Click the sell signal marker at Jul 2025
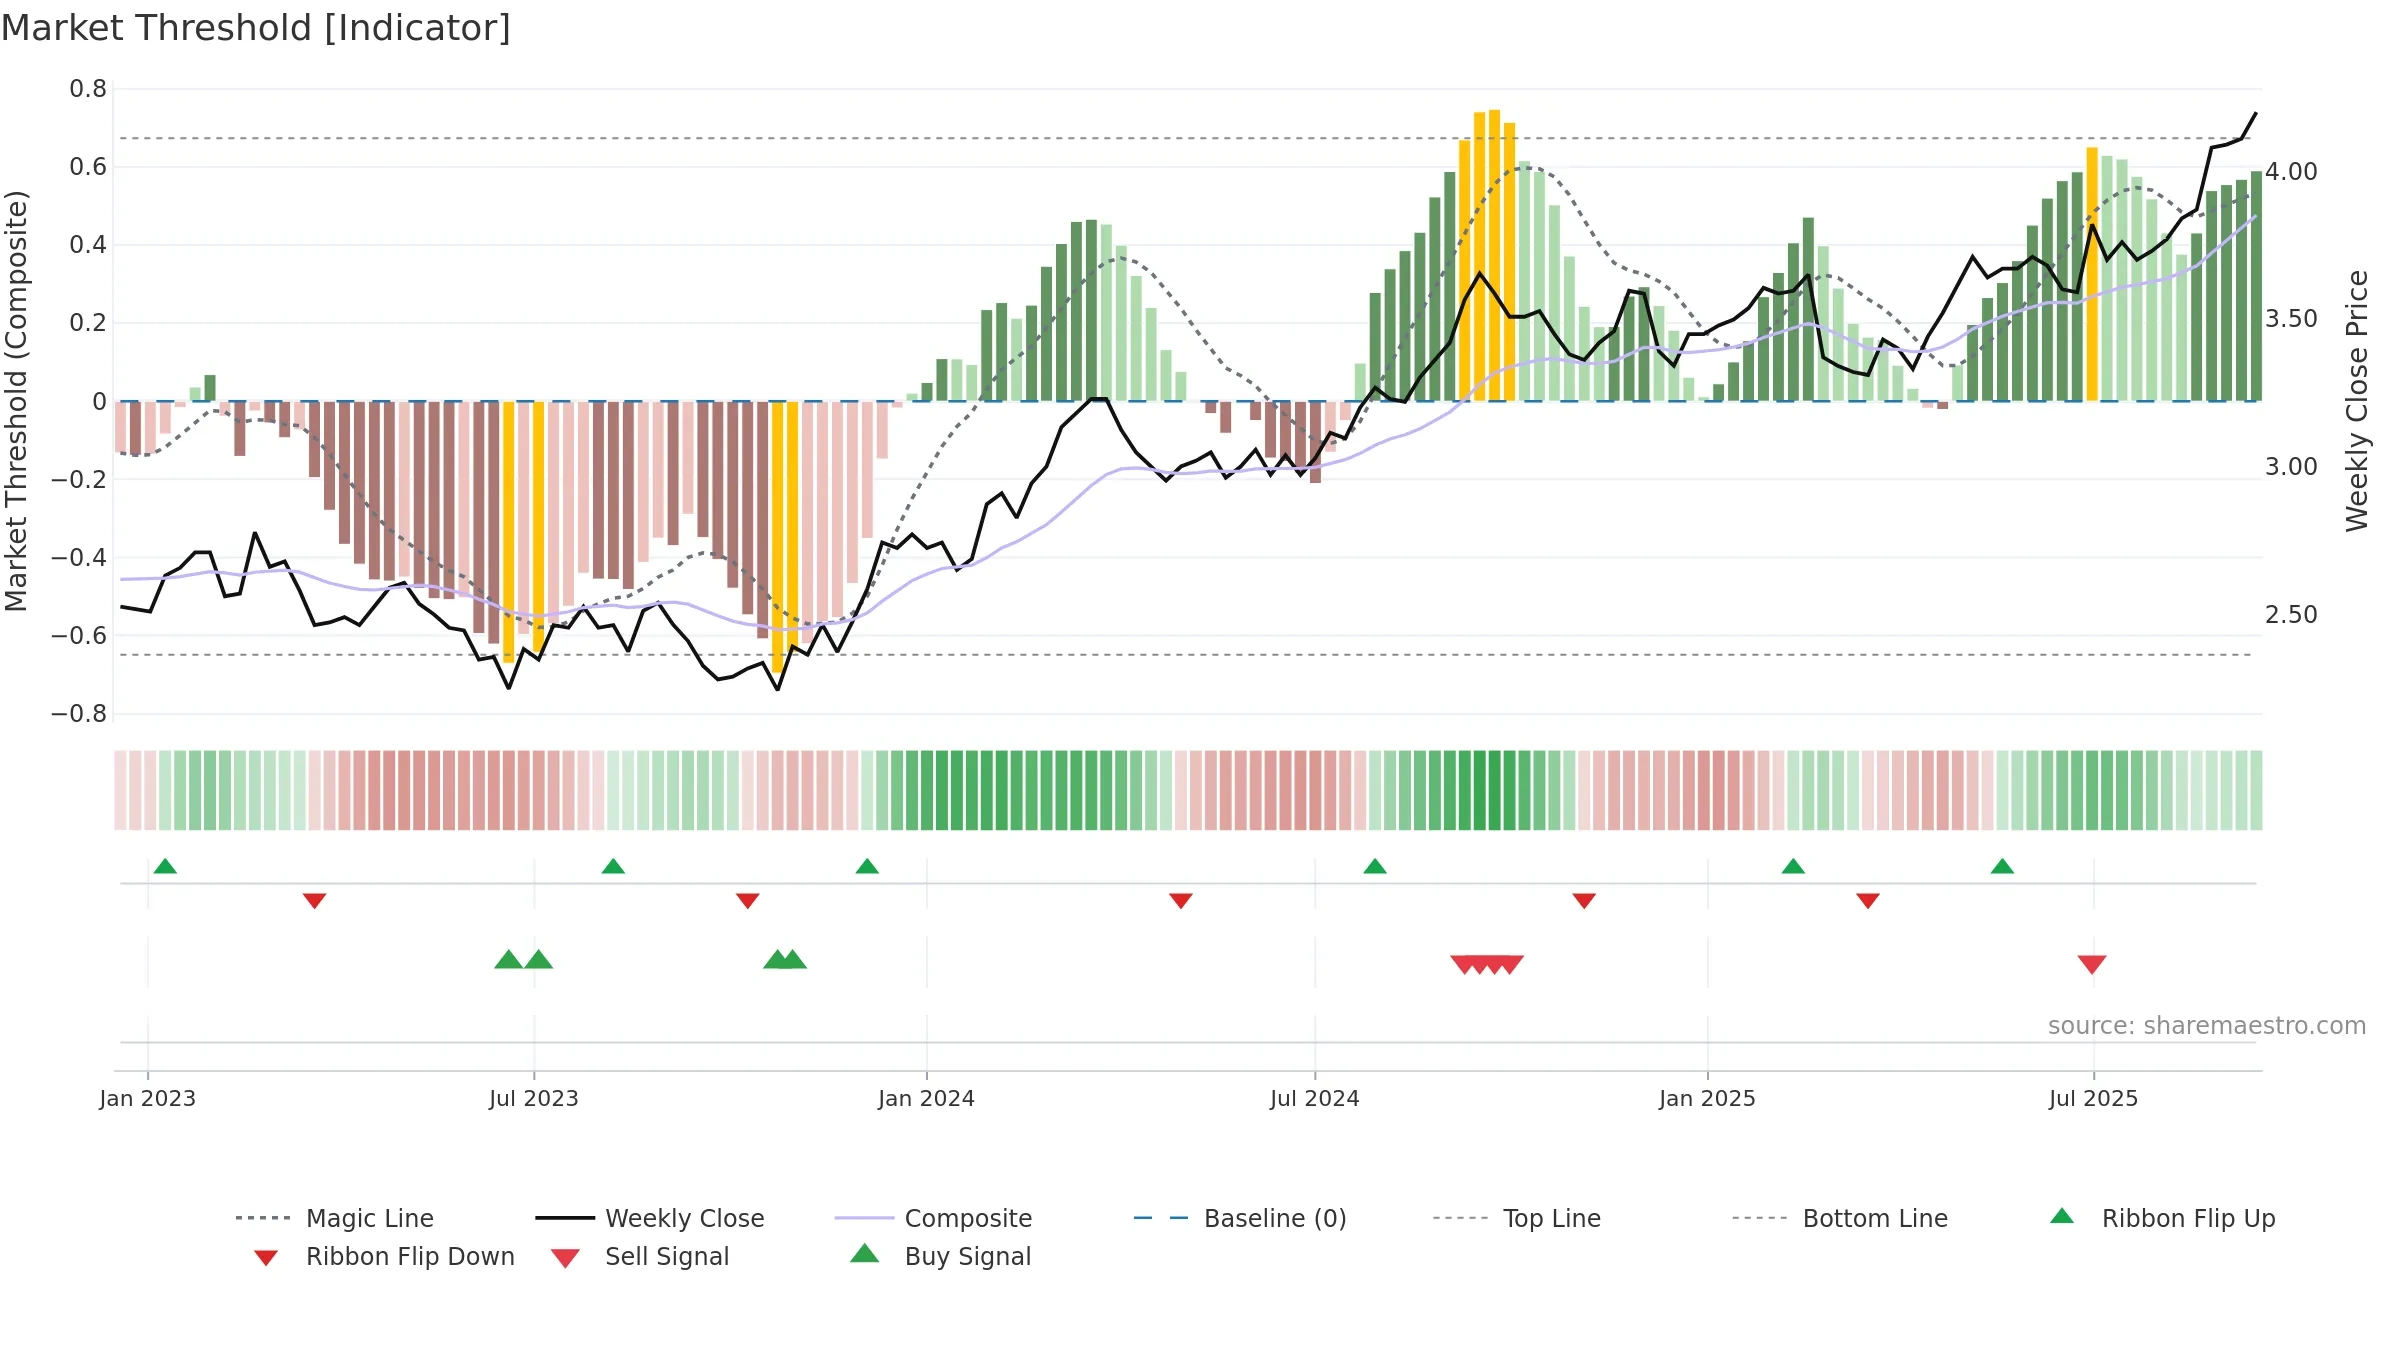This screenshot has width=2400, height=1350. click(2092, 964)
